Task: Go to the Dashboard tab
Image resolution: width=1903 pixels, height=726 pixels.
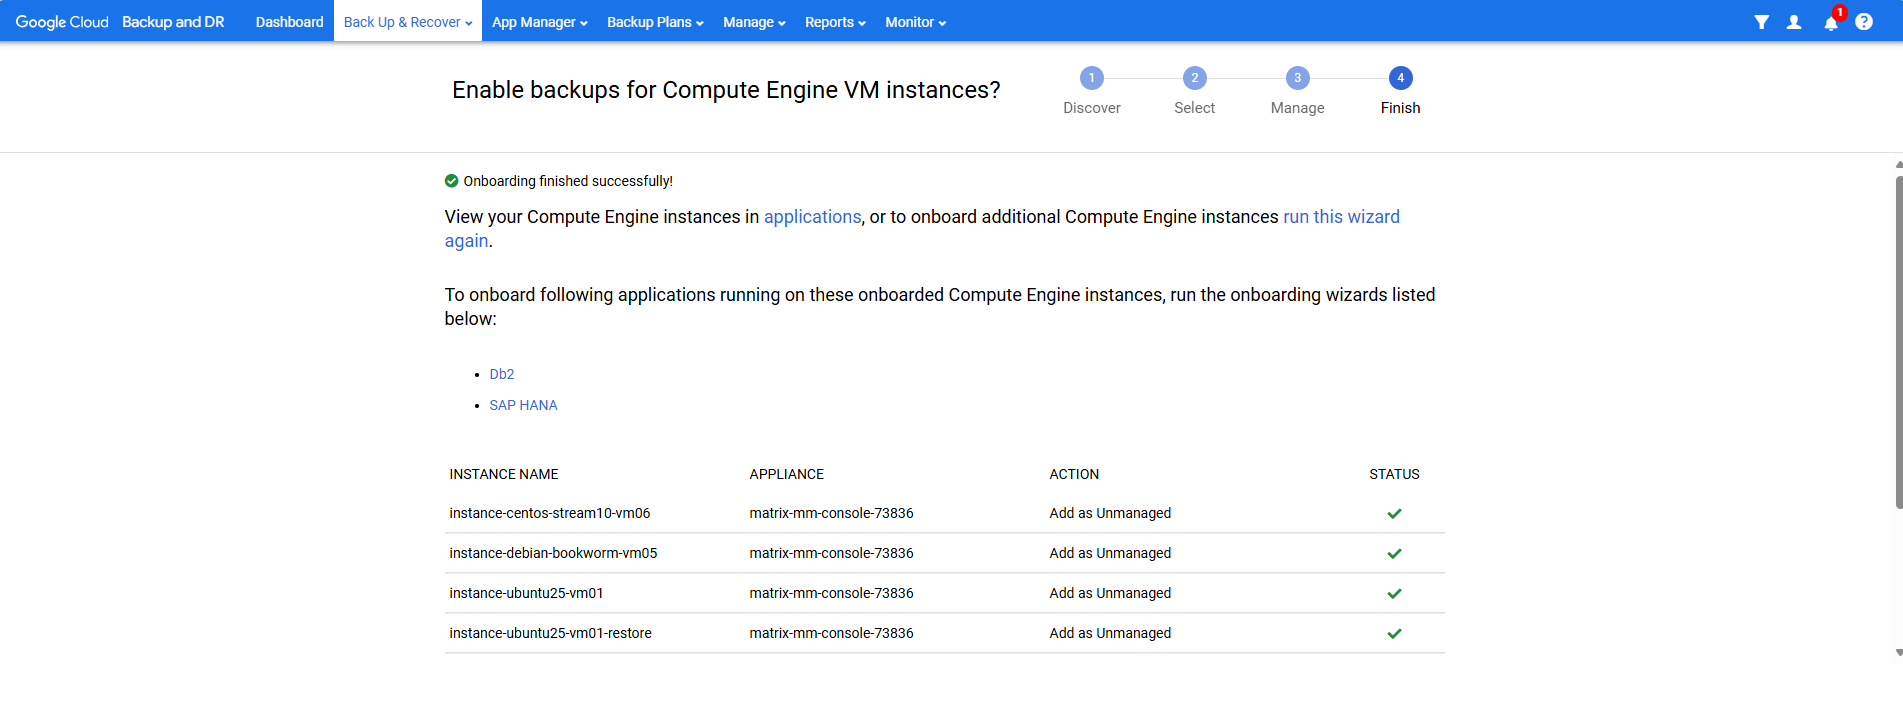Action: point(289,22)
